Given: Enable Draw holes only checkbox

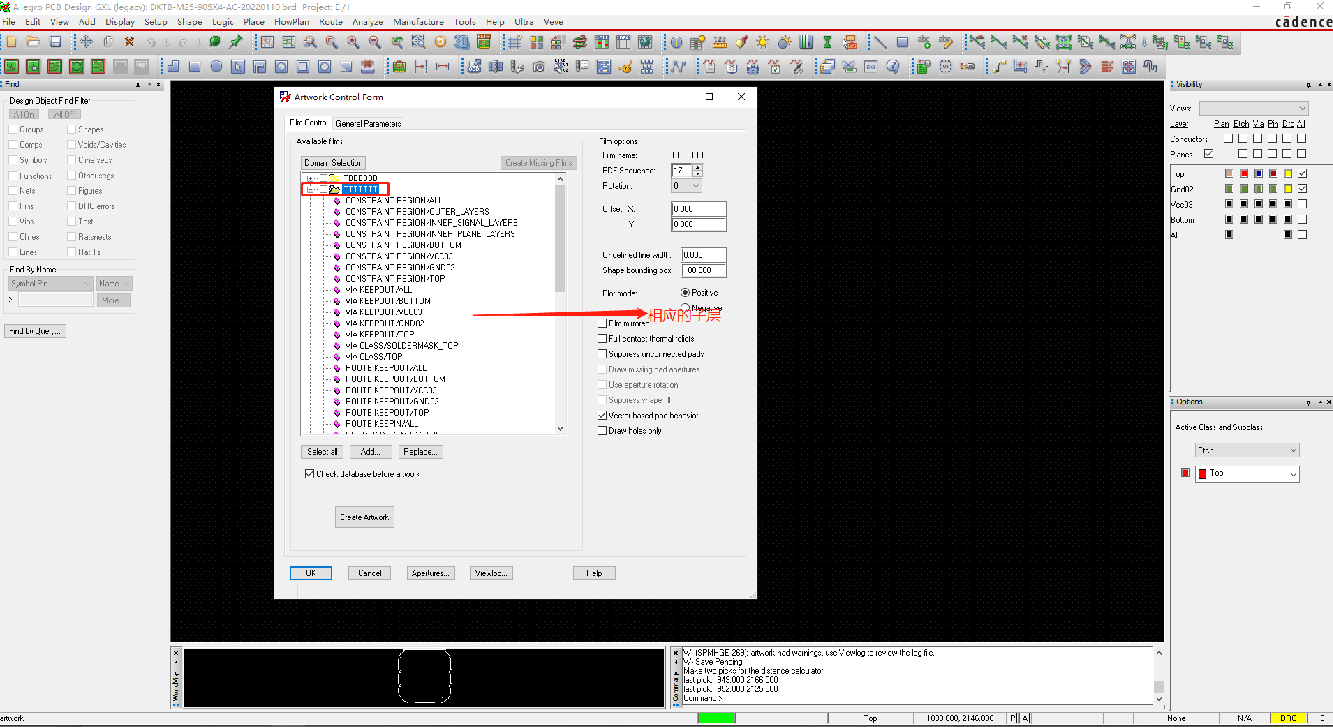Looking at the screenshot, I should point(602,431).
